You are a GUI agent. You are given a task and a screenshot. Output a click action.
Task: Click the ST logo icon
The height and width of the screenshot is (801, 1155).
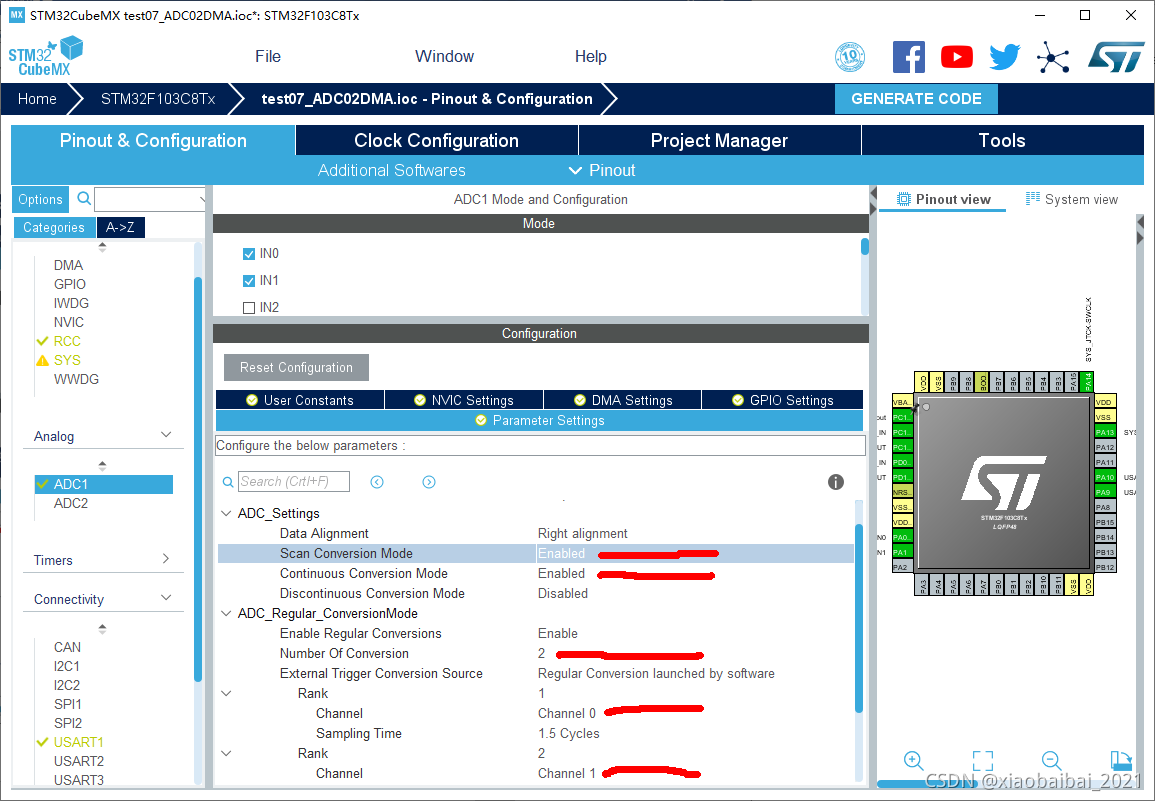click(x=1116, y=57)
